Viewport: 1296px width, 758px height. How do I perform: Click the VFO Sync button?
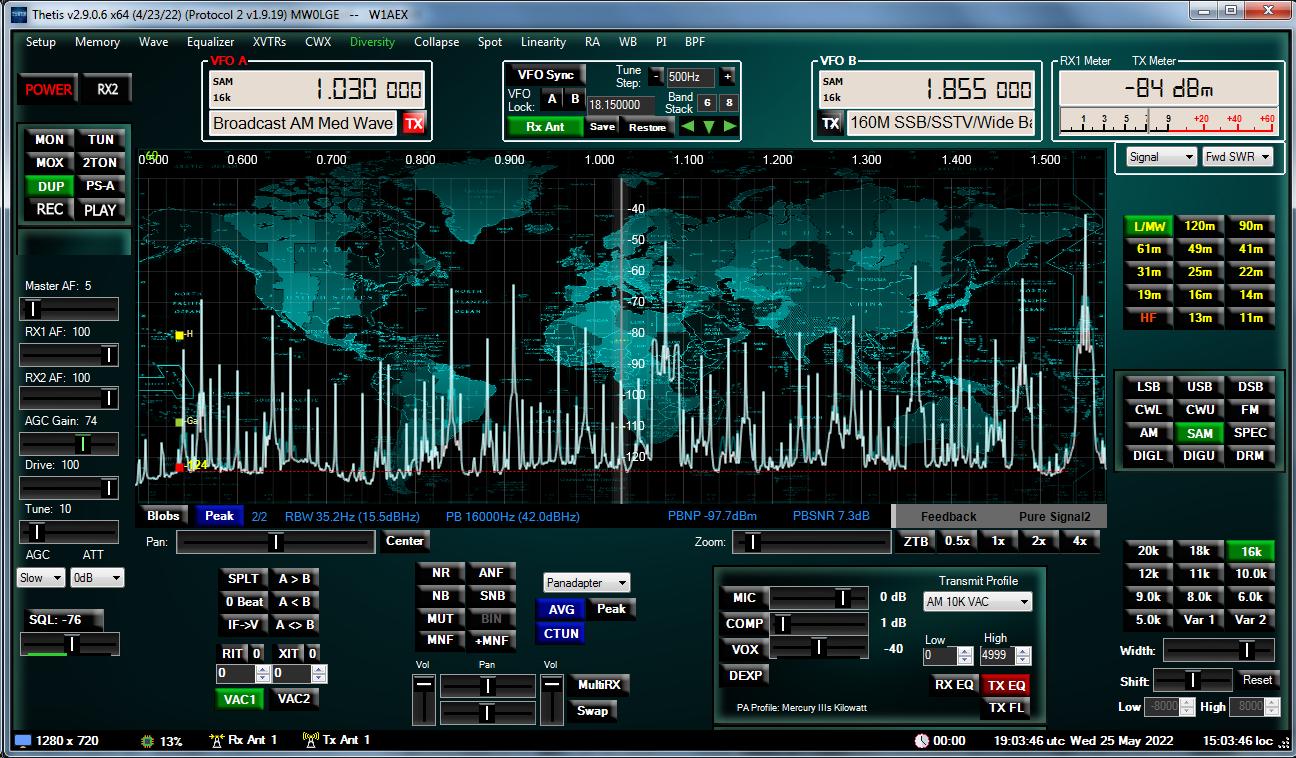click(x=545, y=75)
